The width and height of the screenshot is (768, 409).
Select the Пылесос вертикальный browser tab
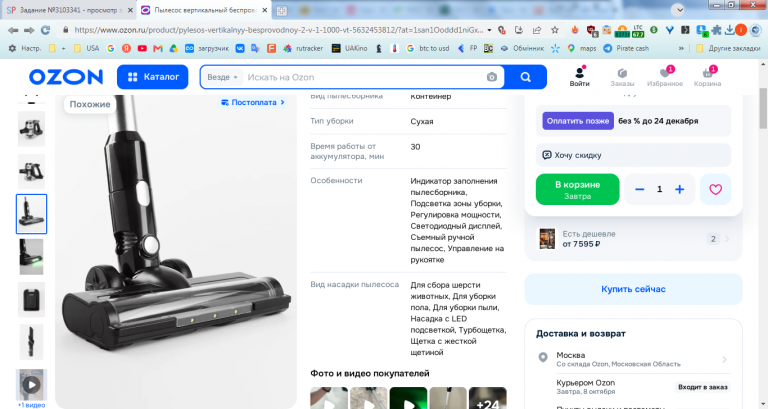coord(204,10)
